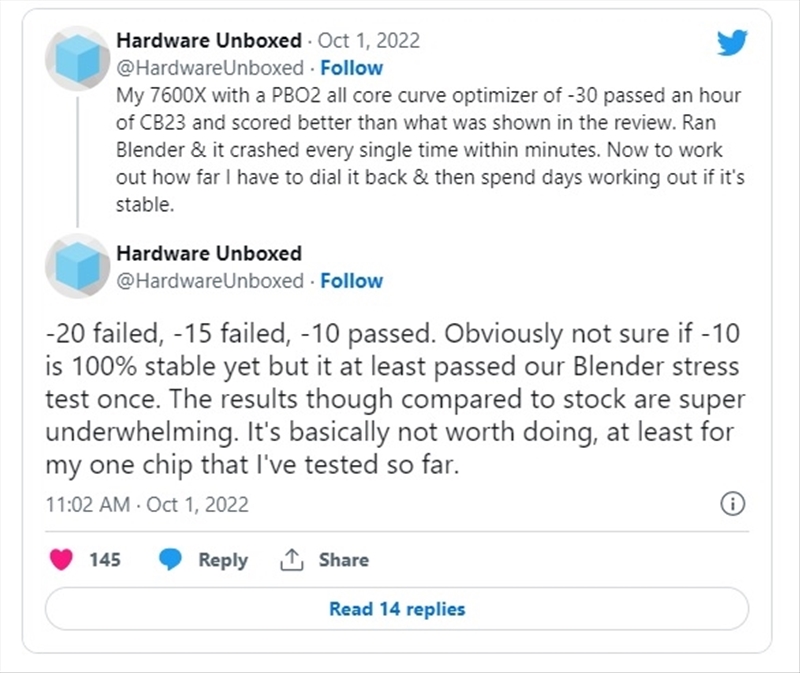800x673 pixels.
Task: Click the 145 likes count
Action: coord(105,560)
